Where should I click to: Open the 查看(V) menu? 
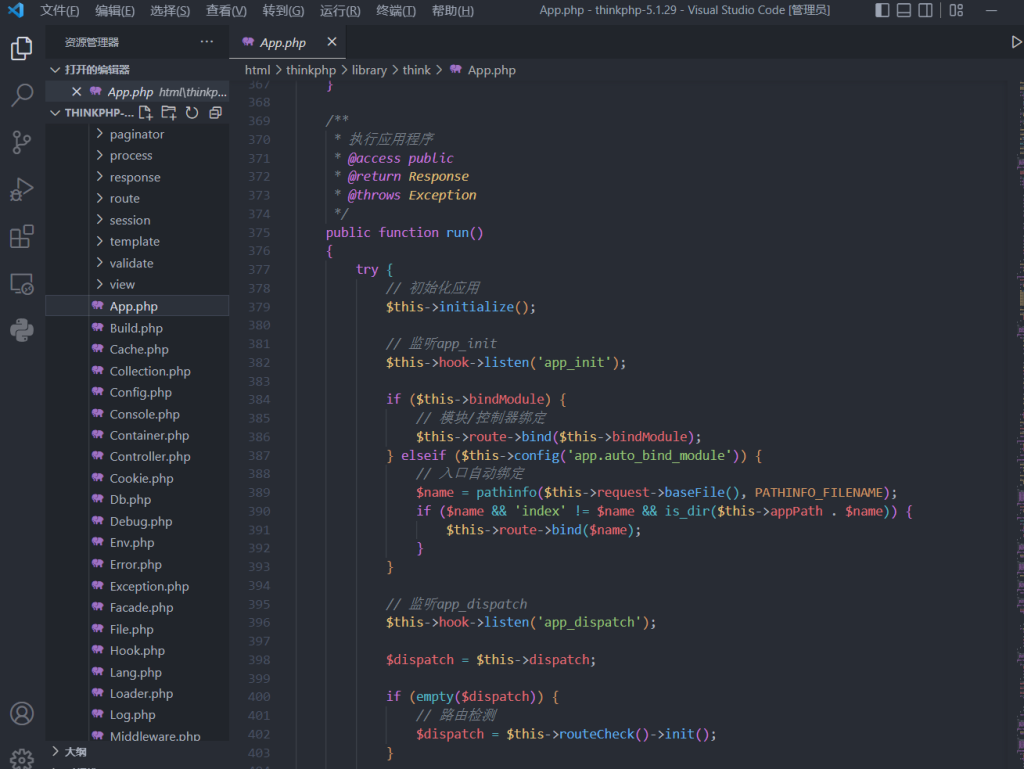coord(226,11)
